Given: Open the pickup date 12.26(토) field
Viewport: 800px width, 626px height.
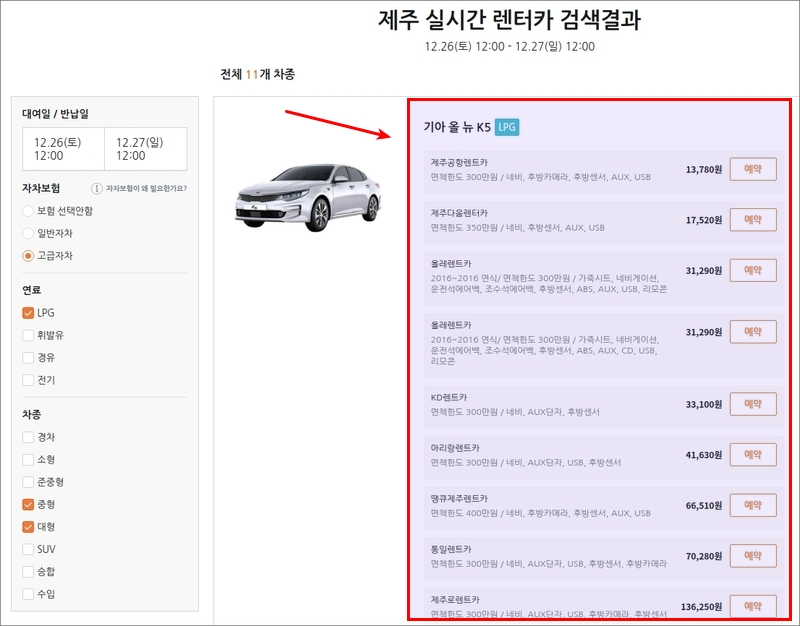Looking at the screenshot, I should (63, 149).
